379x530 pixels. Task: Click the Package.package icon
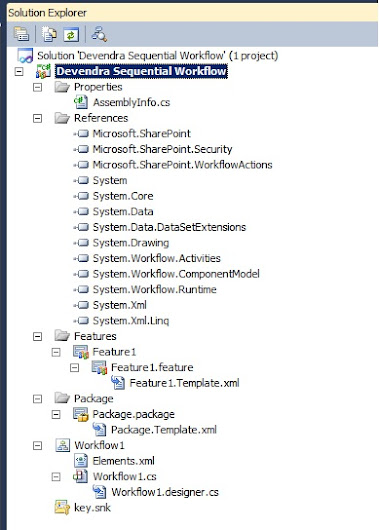coord(80,414)
